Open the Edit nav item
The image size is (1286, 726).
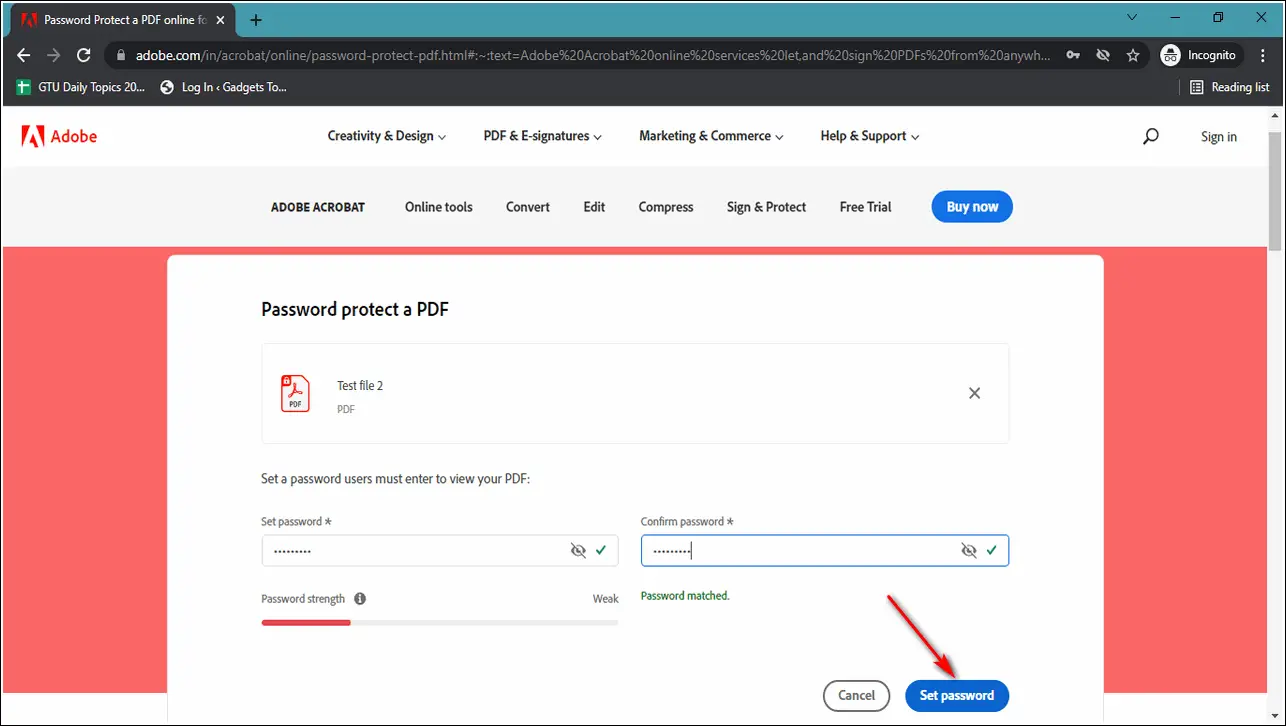click(594, 207)
